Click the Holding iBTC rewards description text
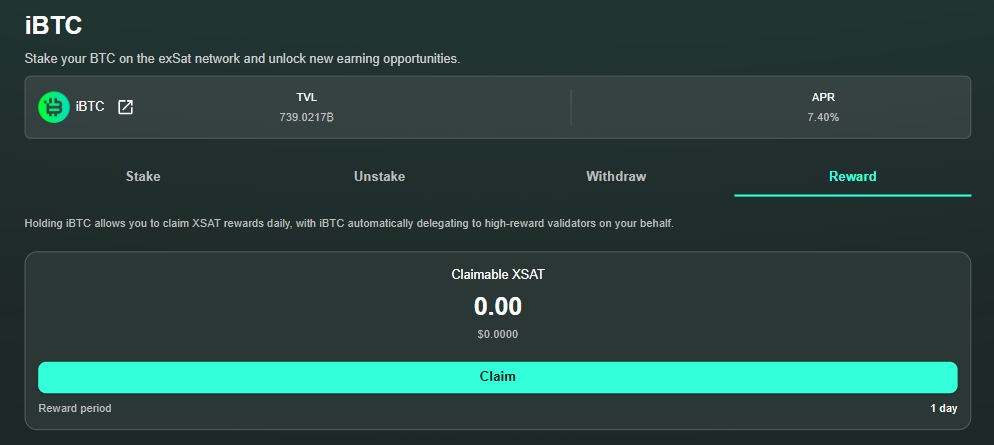The height and width of the screenshot is (445, 994). point(349,223)
